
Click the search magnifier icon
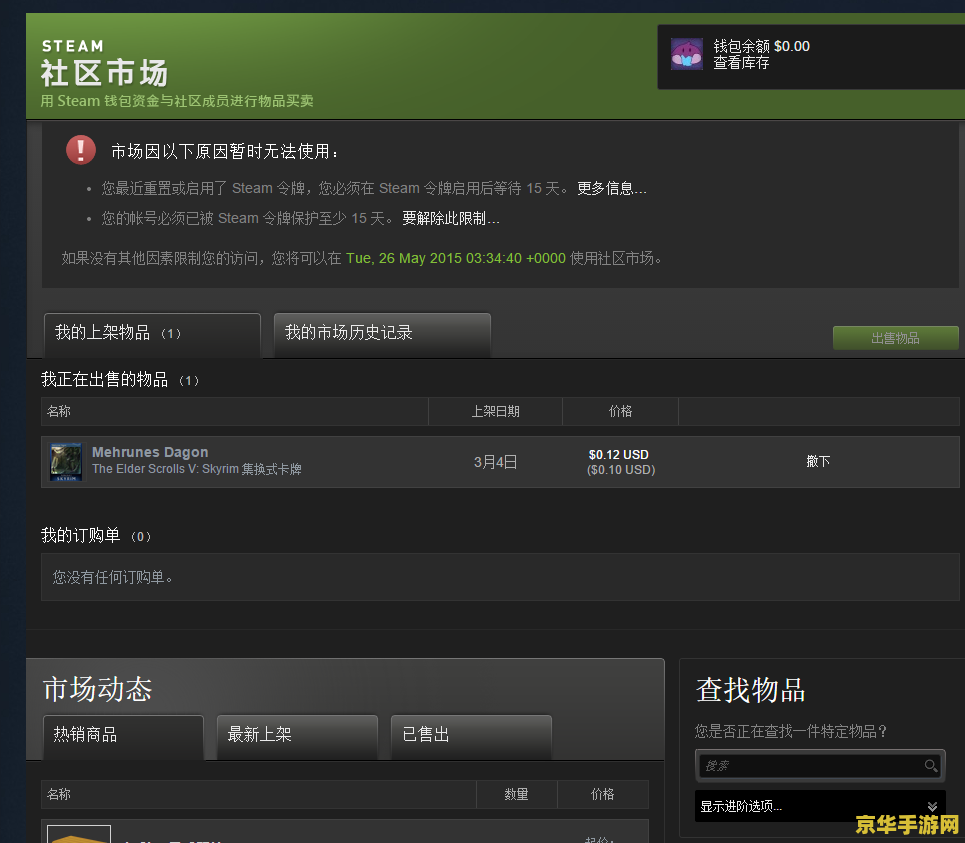(x=931, y=765)
